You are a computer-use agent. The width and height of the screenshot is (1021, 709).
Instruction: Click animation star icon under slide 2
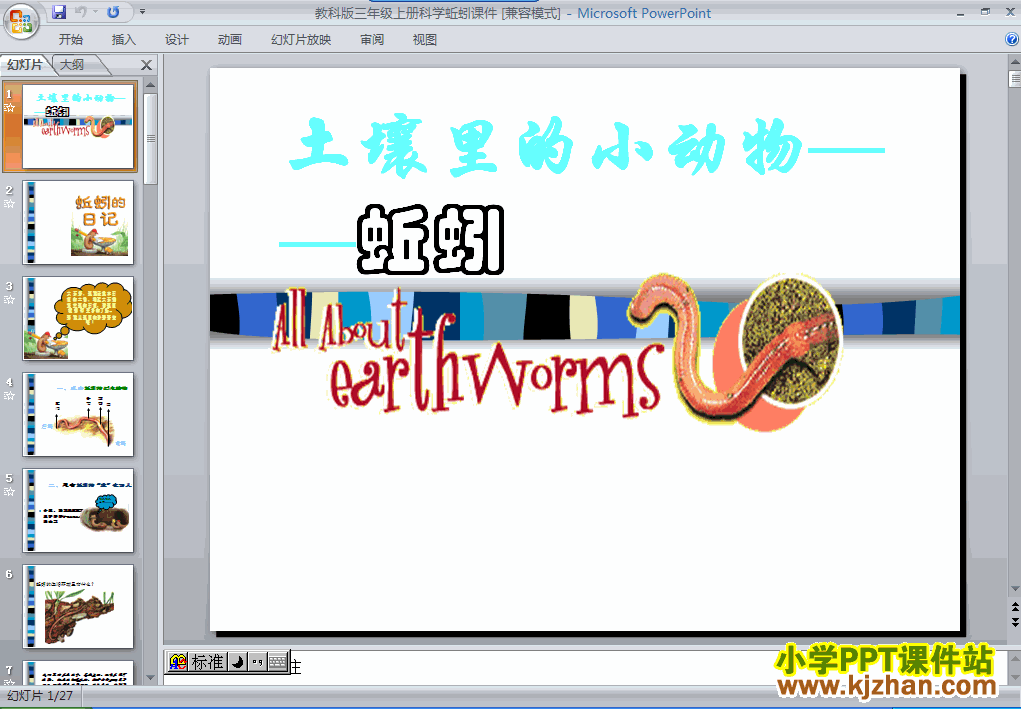click(9, 204)
